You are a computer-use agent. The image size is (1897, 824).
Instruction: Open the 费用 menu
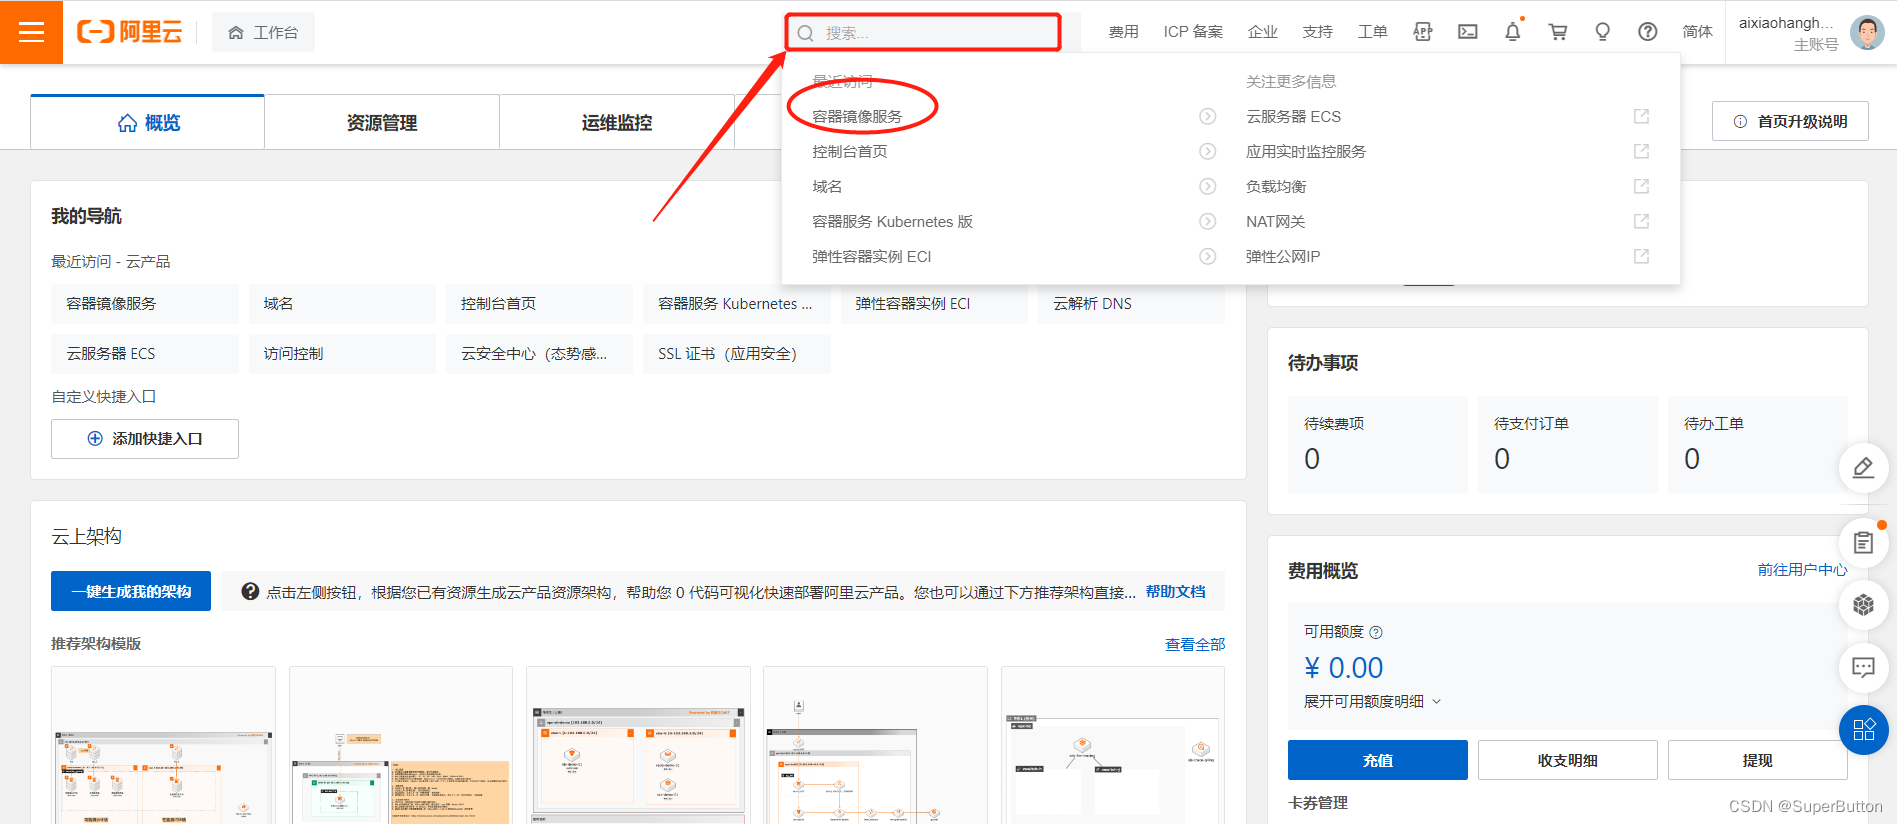(1123, 32)
